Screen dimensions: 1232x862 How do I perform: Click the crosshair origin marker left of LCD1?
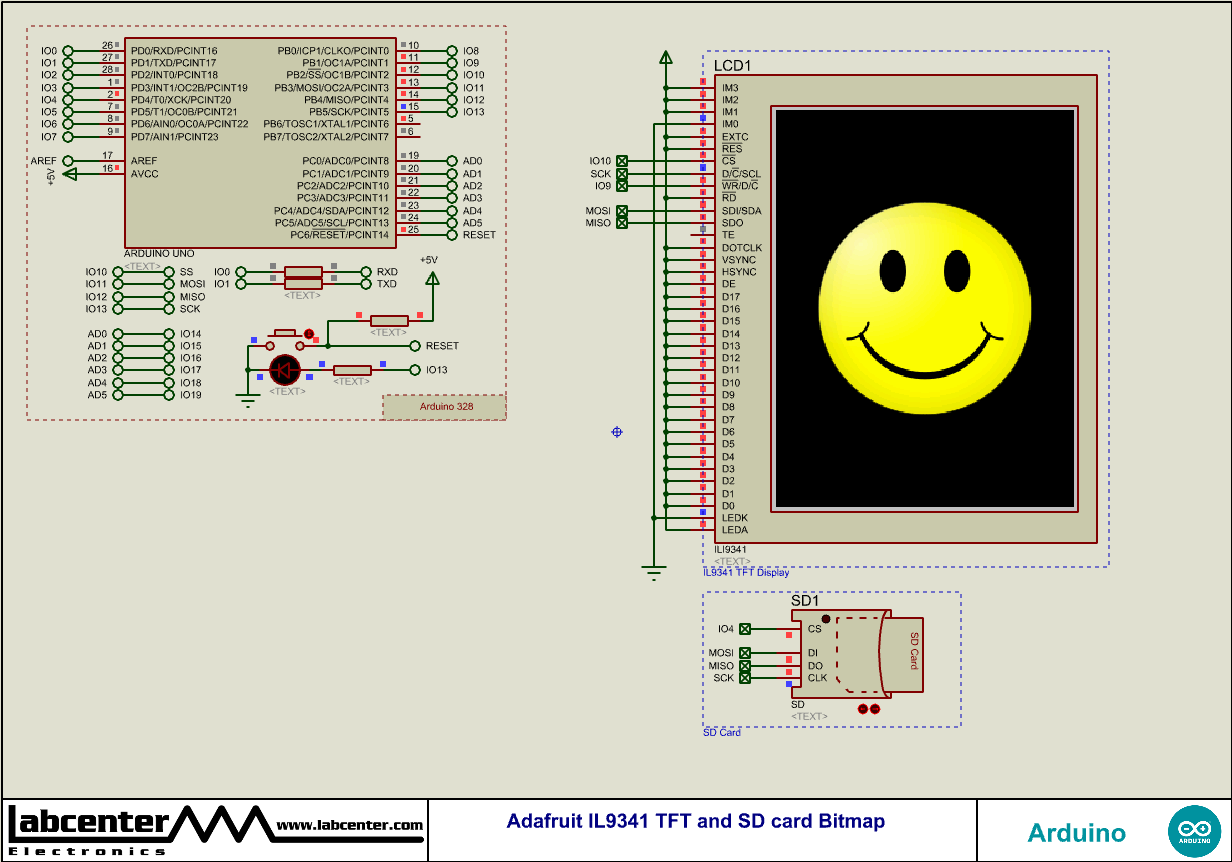point(616,431)
